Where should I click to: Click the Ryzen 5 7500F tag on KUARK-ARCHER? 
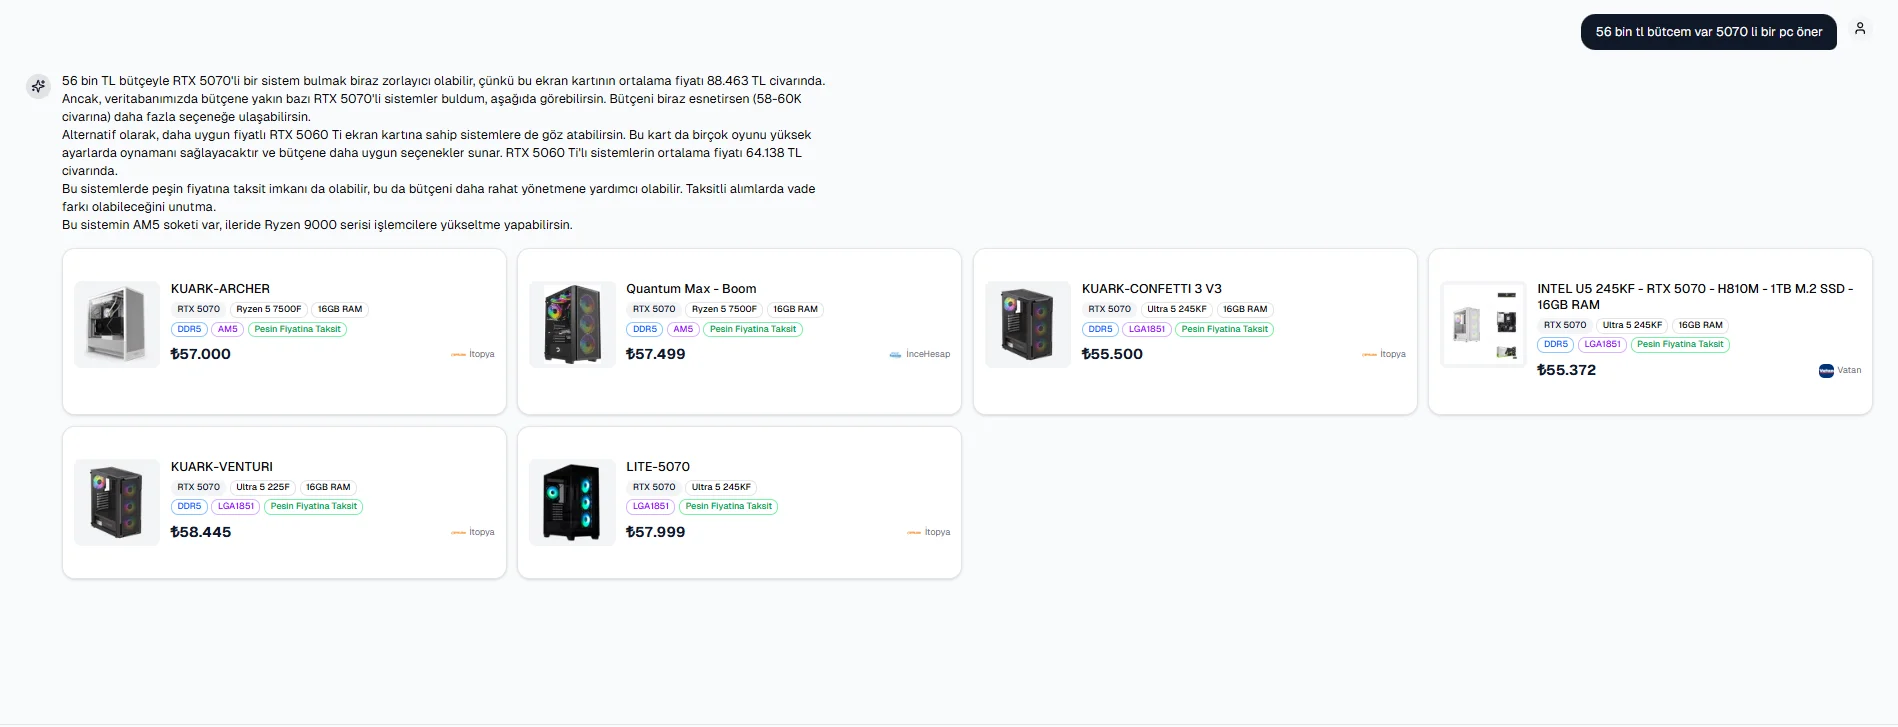pos(269,309)
